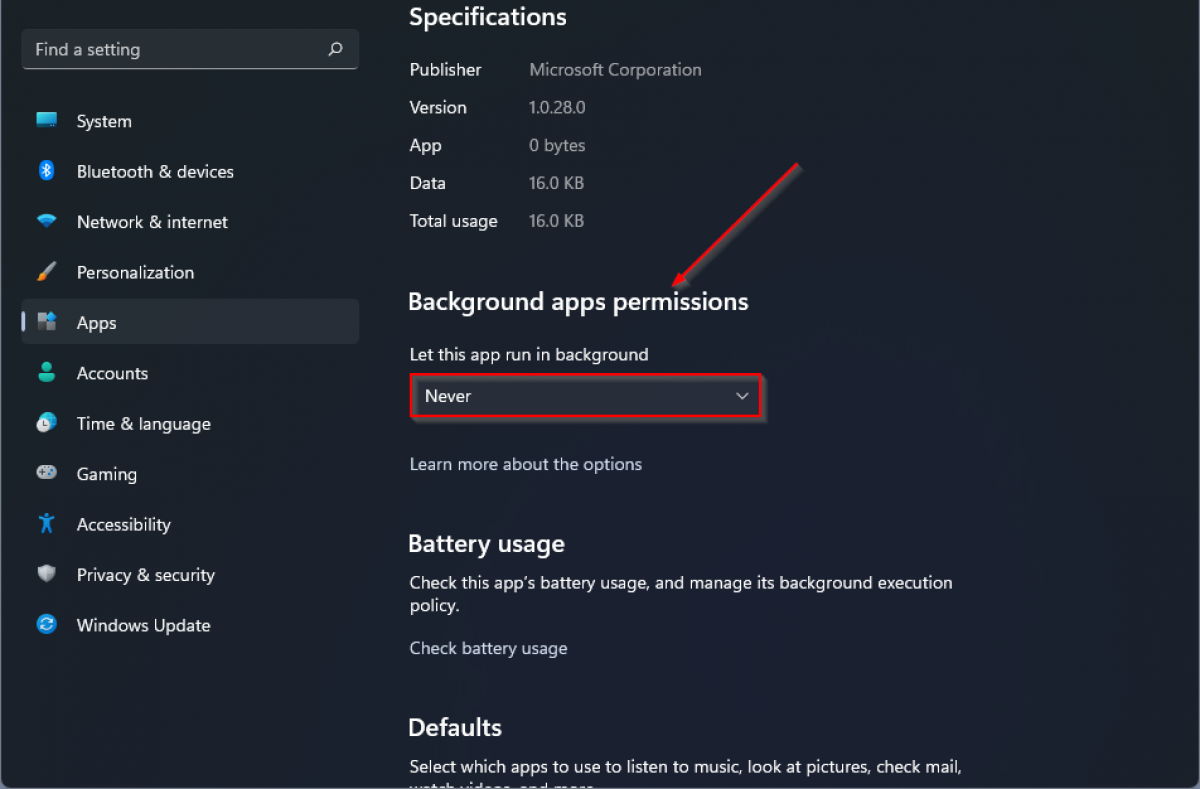Viewport: 1200px width, 789px height.
Task: Go to Privacy & security settings
Action: [x=146, y=575]
